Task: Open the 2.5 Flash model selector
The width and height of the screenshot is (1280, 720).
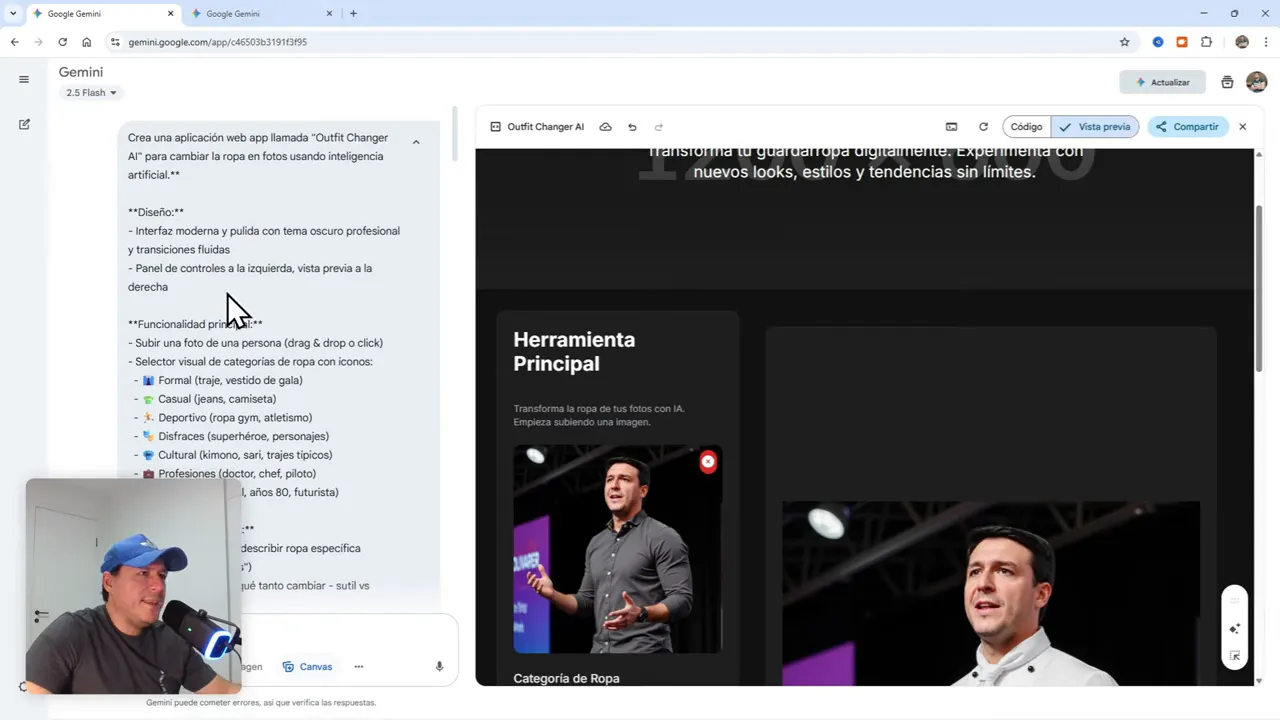Action: coord(90,92)
